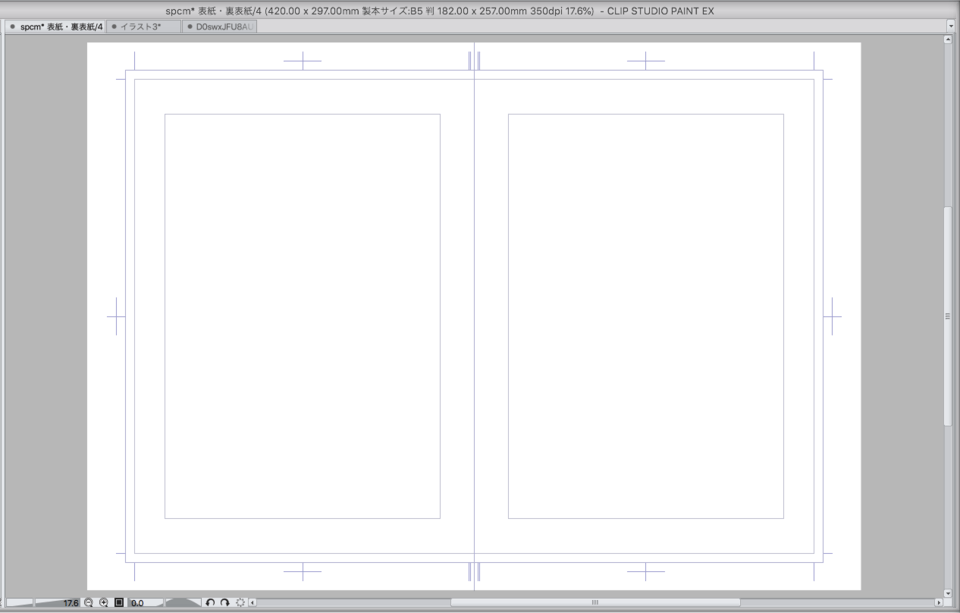The image size is (960, 613).
Task: Close the spcm tab via its dot
Action: 12,27
